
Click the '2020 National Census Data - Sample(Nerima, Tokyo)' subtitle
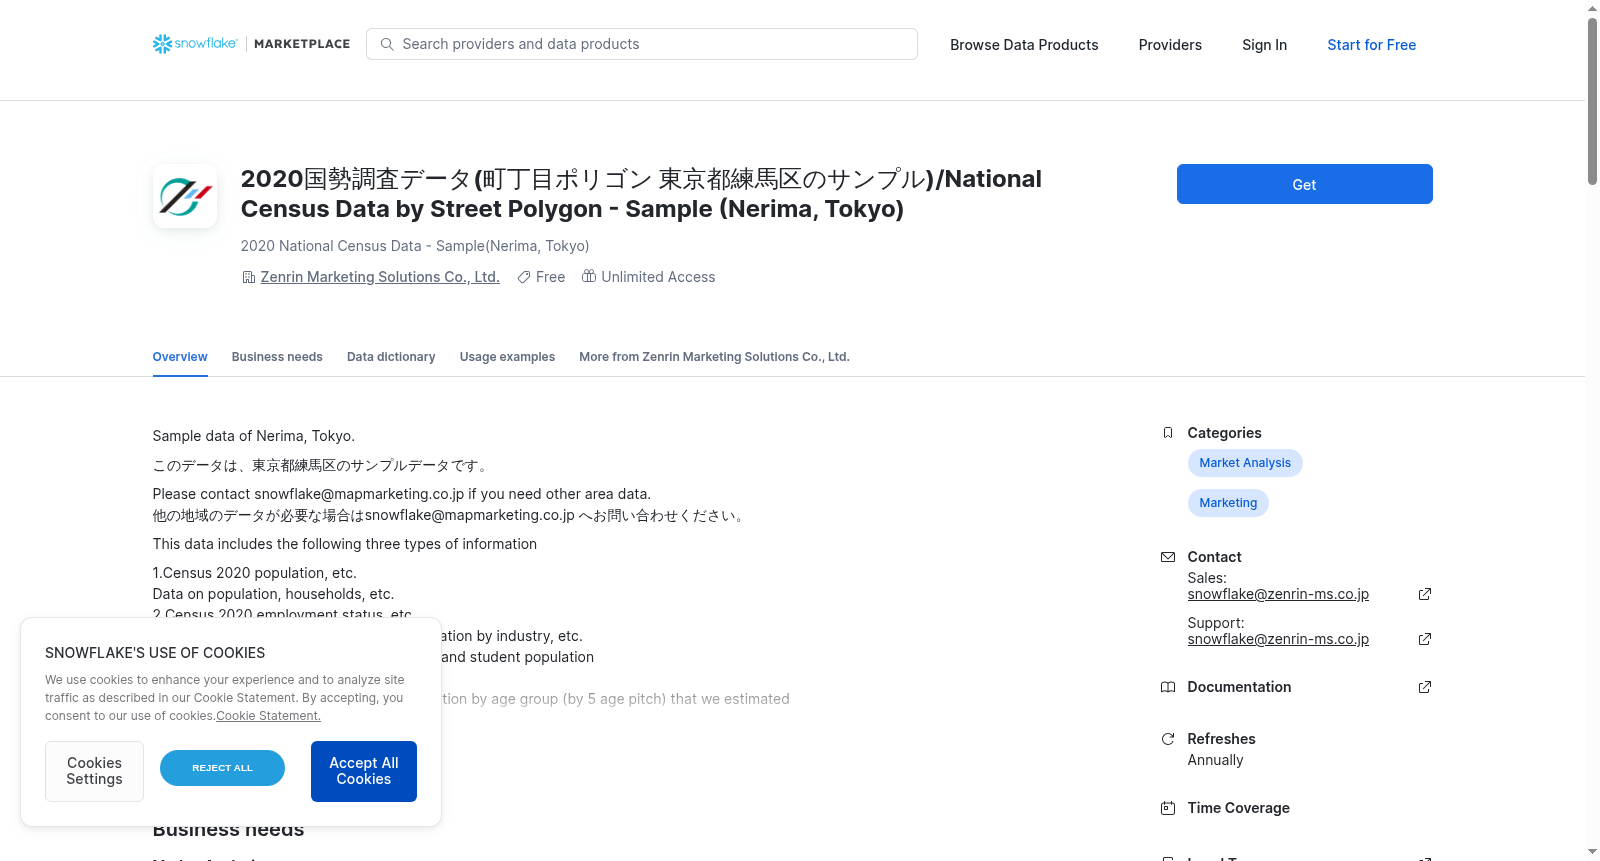[x=415, y=246]
